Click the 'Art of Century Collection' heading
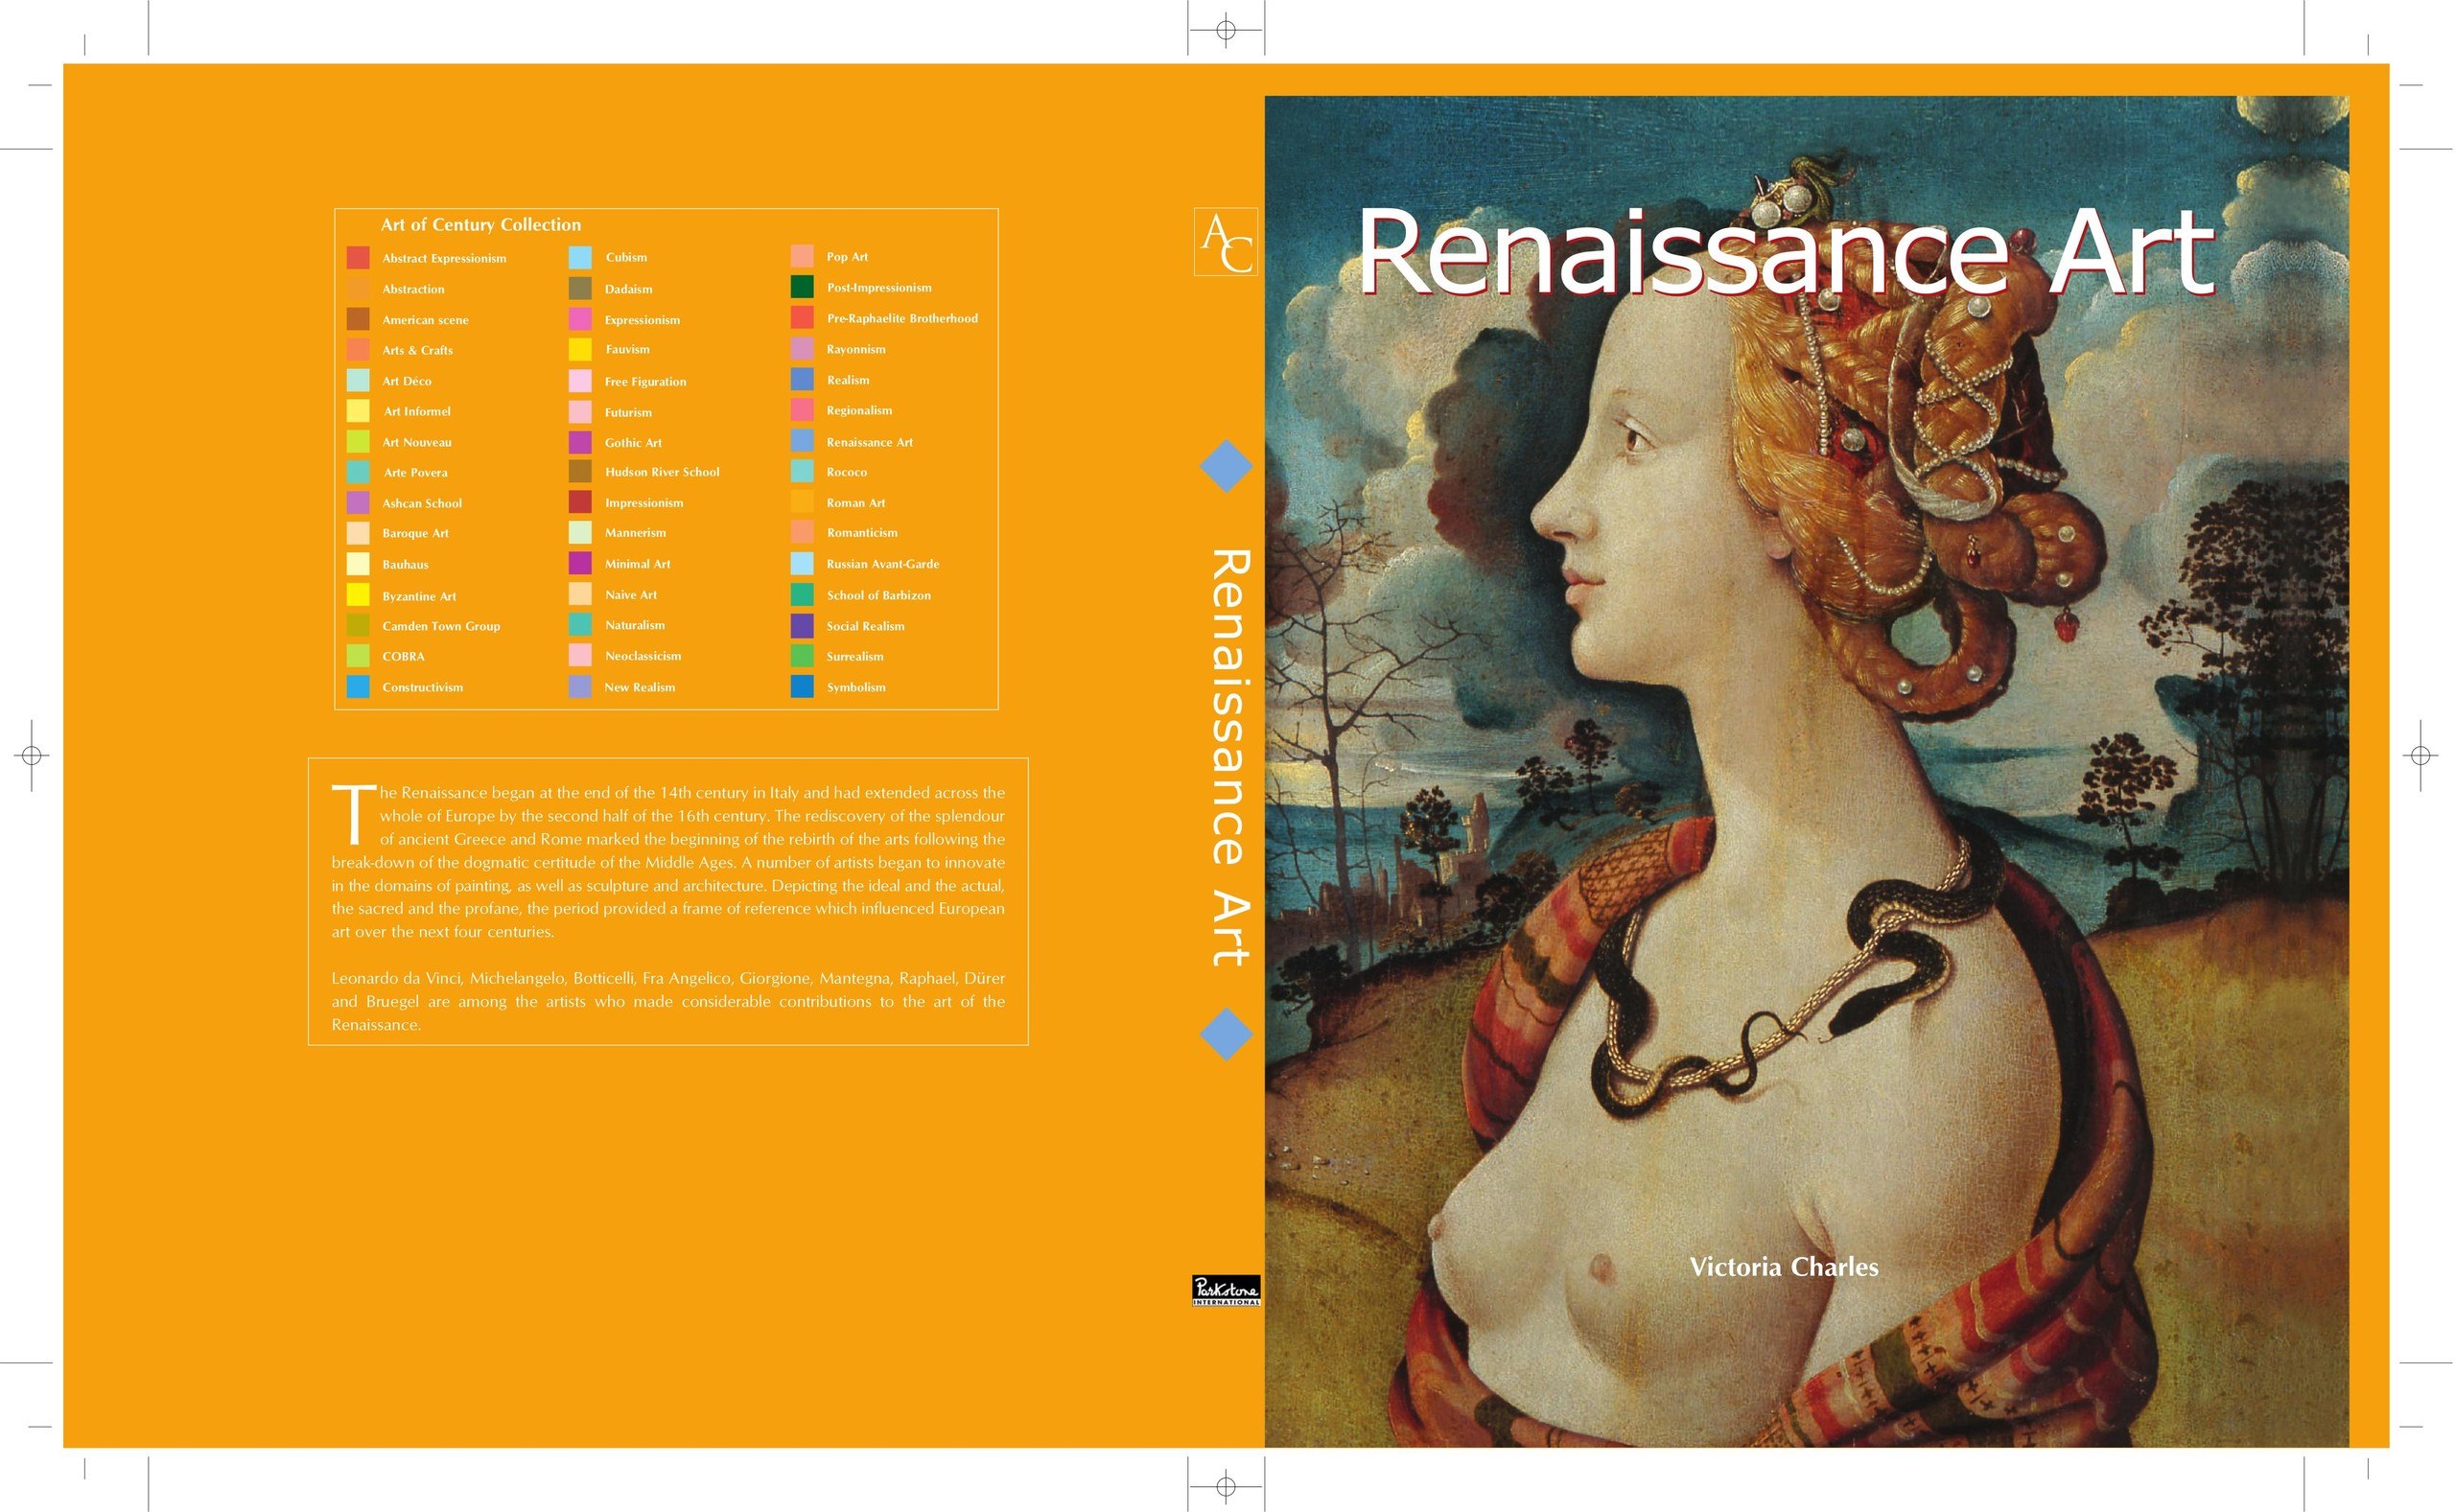2455x1512 pixels. click(x=480, y=225)
